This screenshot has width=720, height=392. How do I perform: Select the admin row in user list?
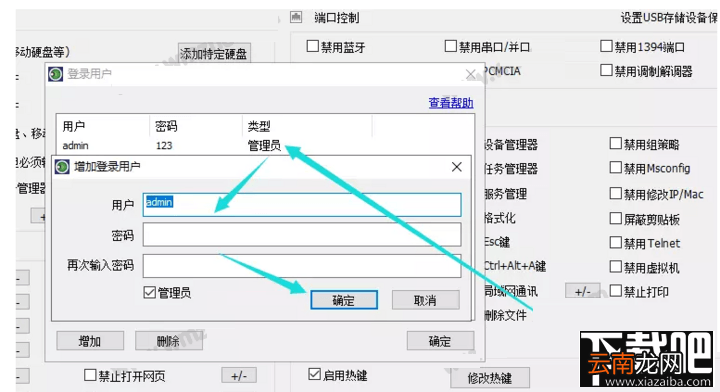pyautogui.click(x=265, y=146)
